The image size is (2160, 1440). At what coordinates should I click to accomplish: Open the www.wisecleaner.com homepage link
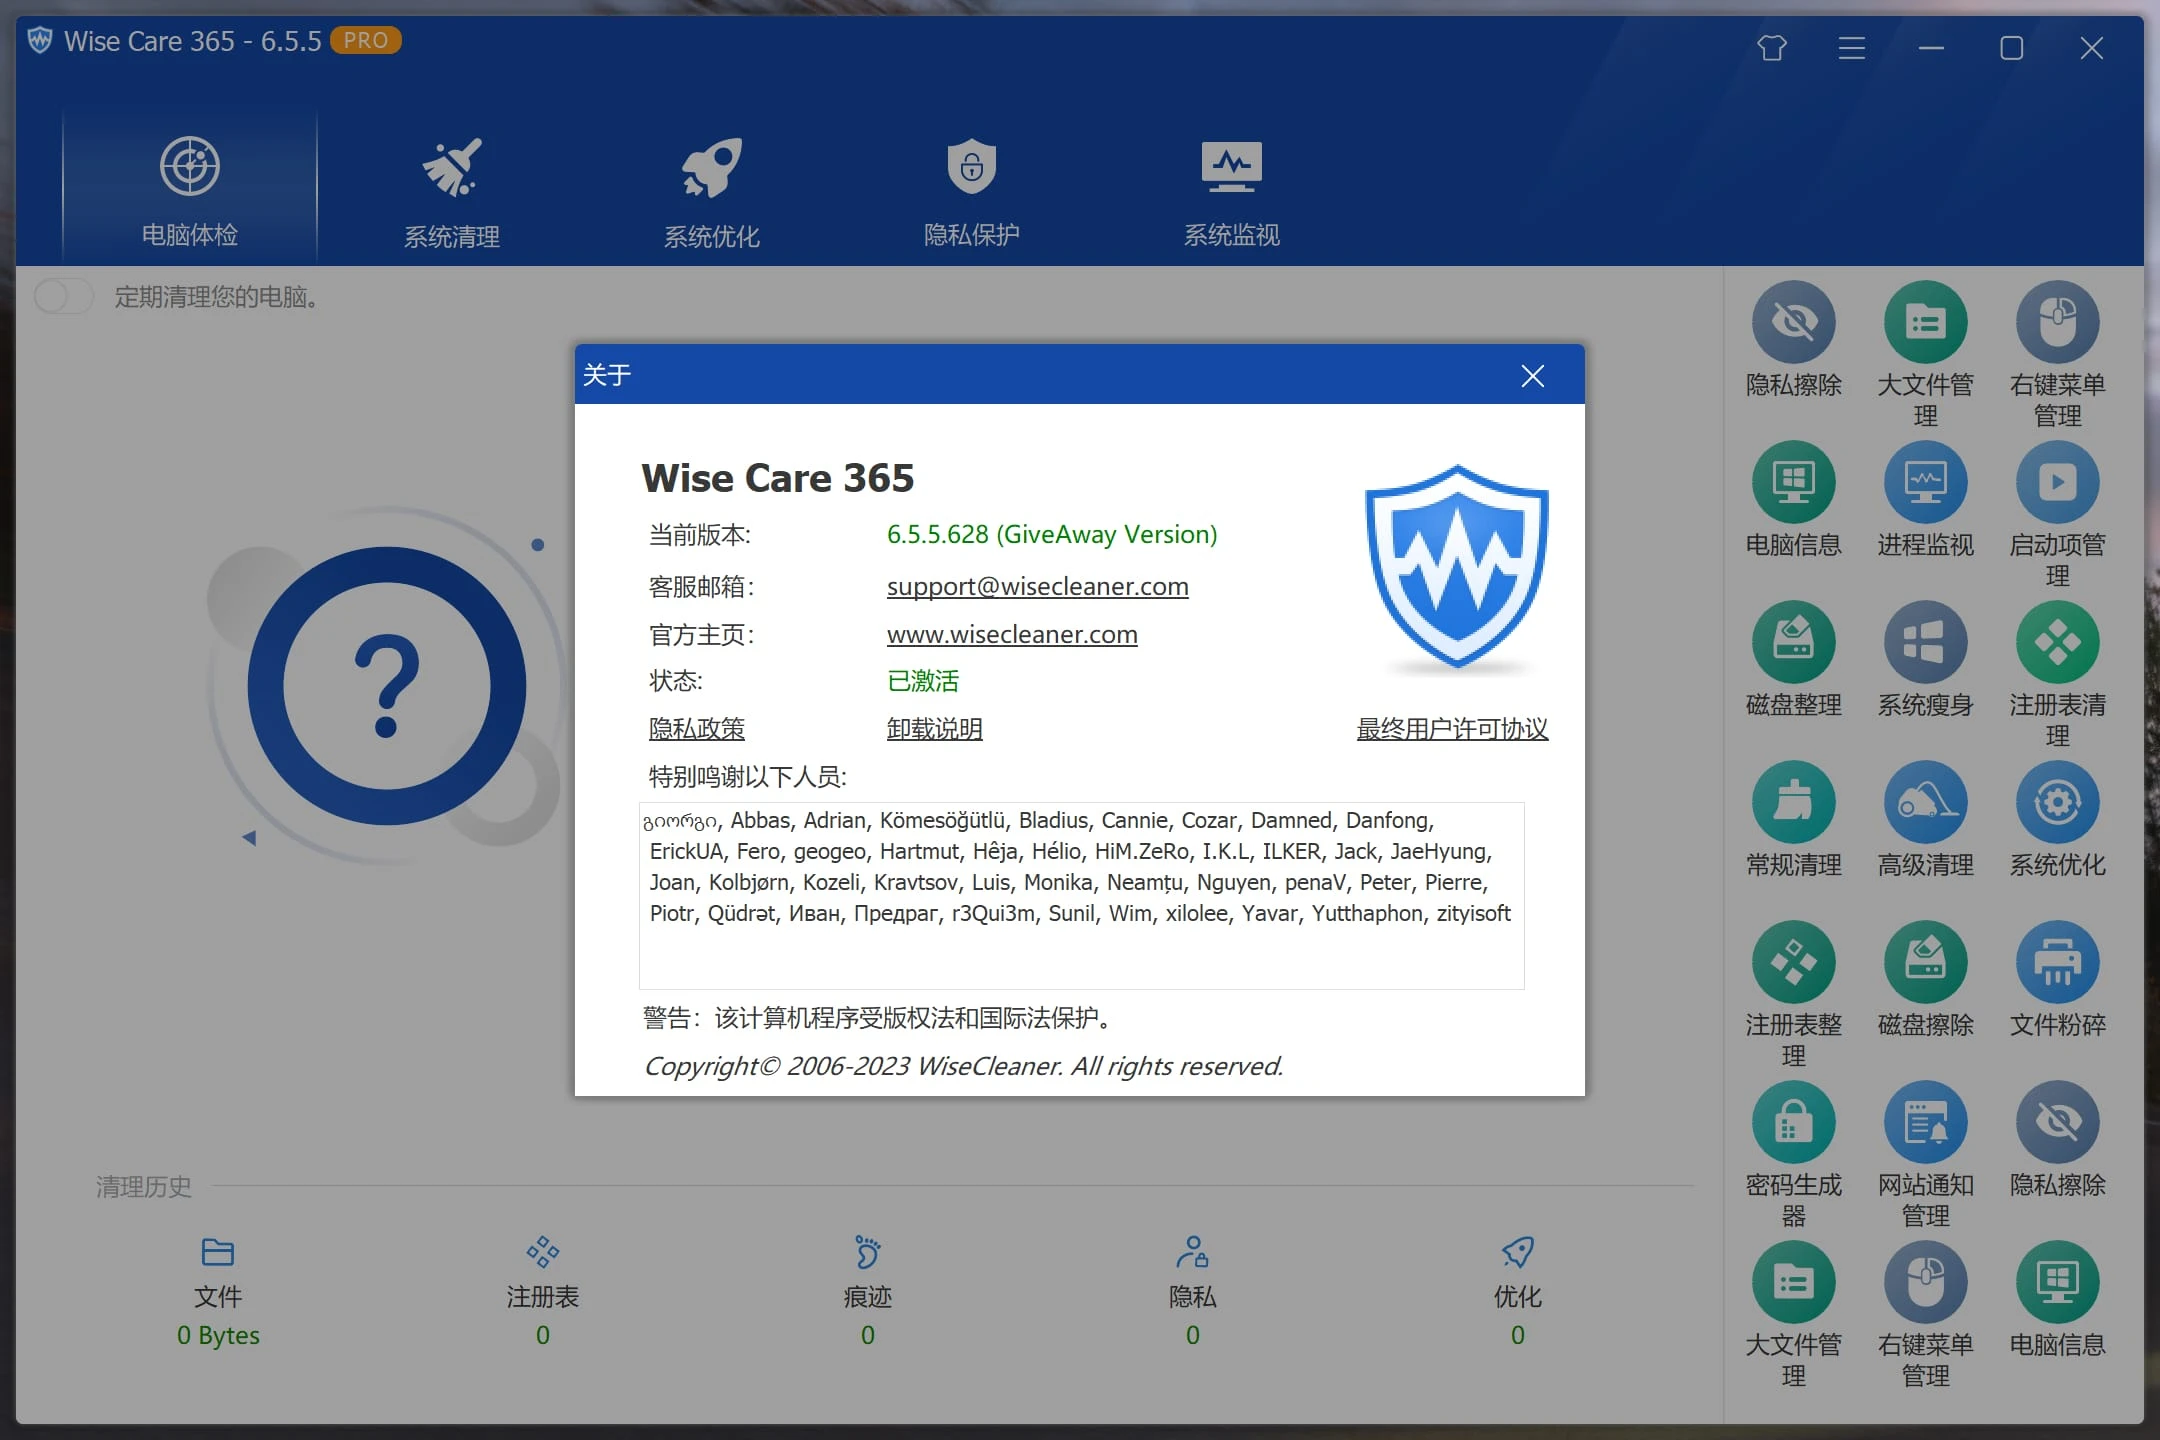[x=1011, y=634]
